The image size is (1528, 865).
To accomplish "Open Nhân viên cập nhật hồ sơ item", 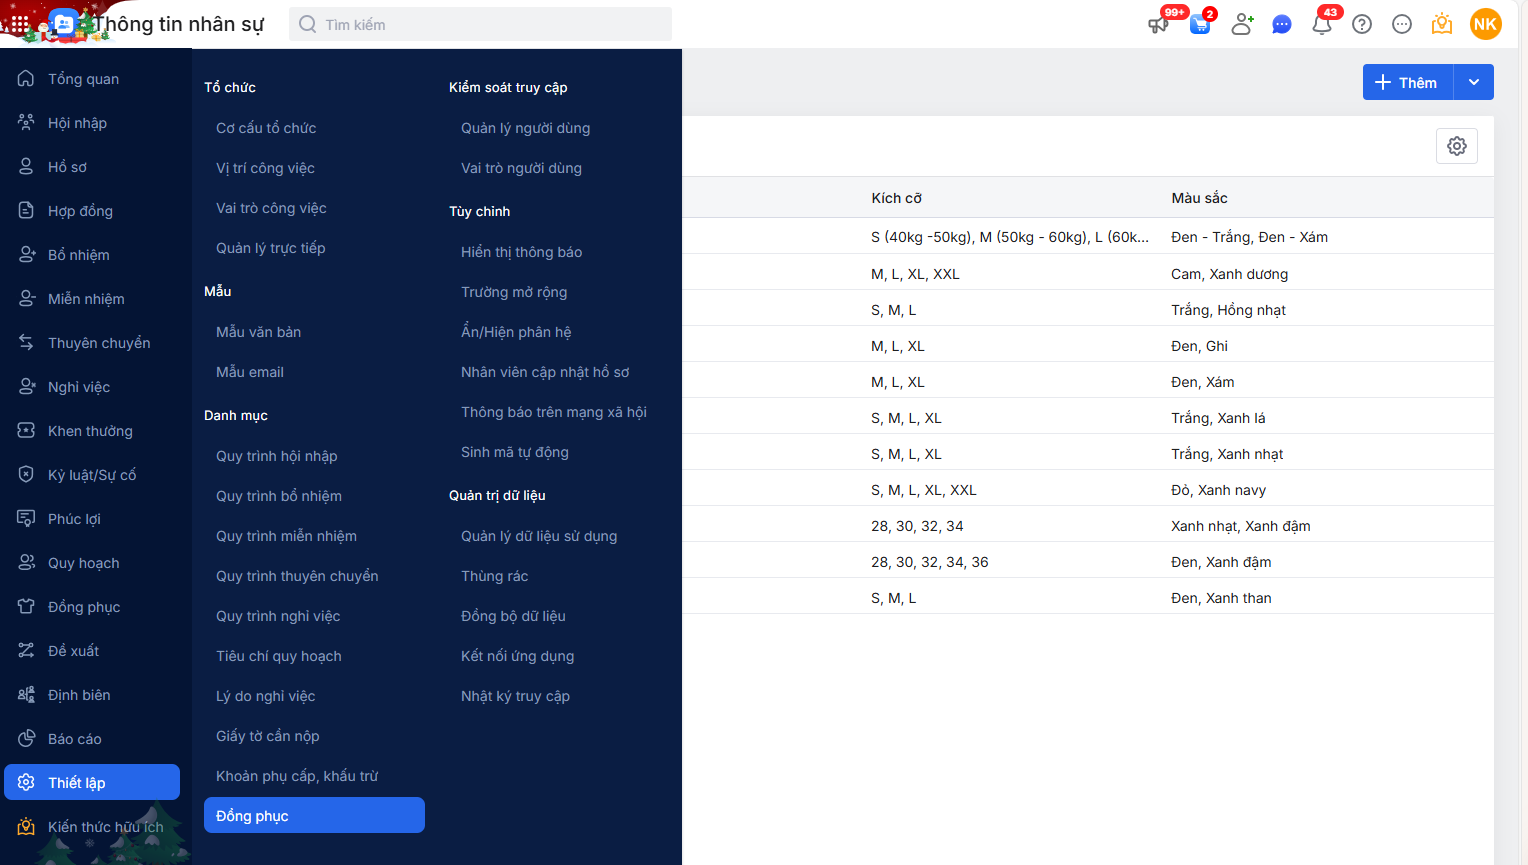I will point(545,372).
